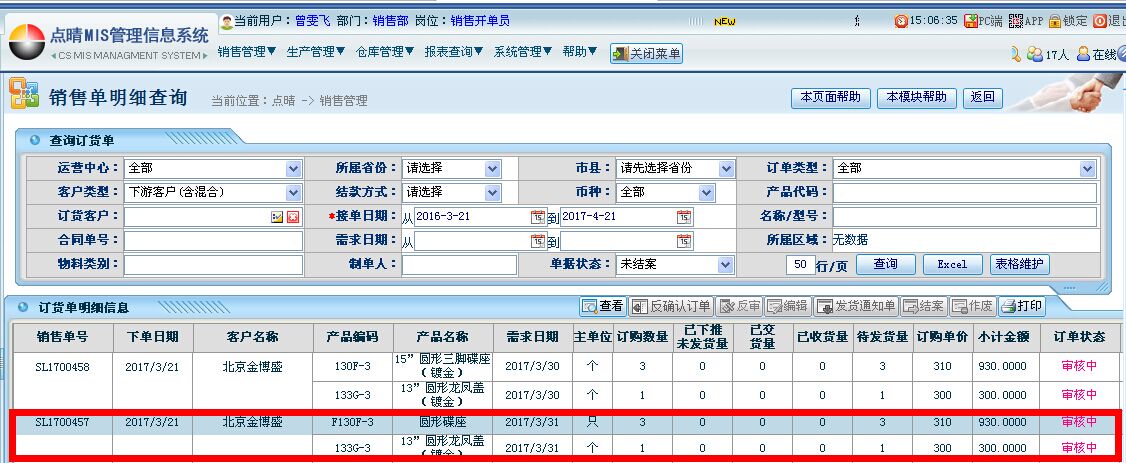The width and height of the screenshot is (1126, 463).
Task: Click the 查看 (view) toolbar icon
Action: [591, 307]
